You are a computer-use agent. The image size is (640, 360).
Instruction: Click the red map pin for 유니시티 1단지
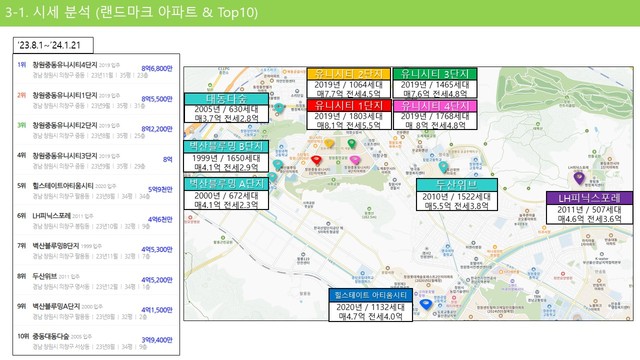pyautogui.click(x=316, y=160)
